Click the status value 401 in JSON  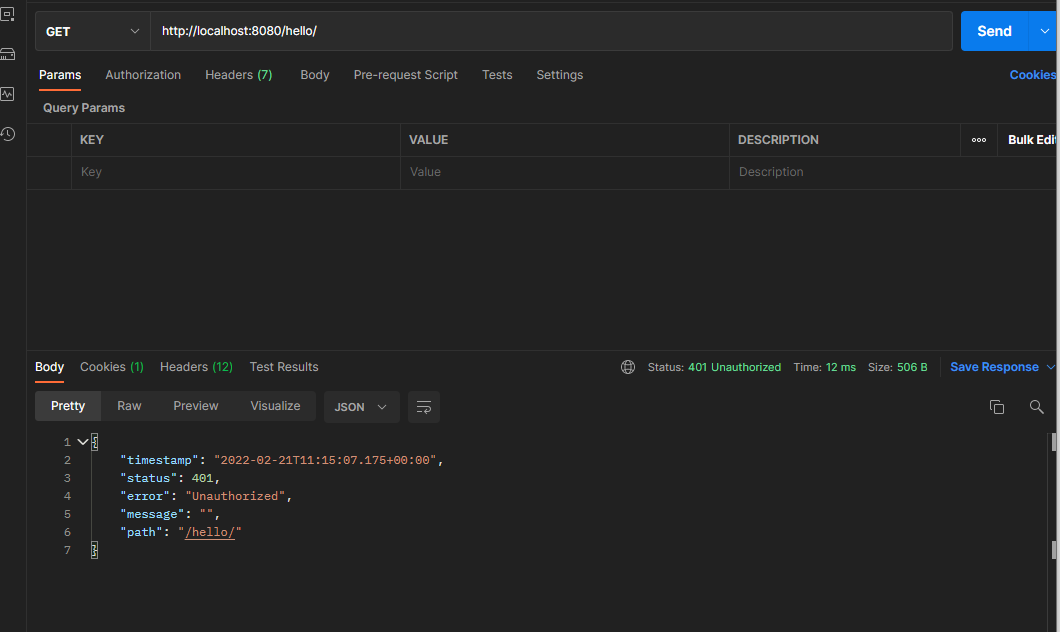[202, 479]
